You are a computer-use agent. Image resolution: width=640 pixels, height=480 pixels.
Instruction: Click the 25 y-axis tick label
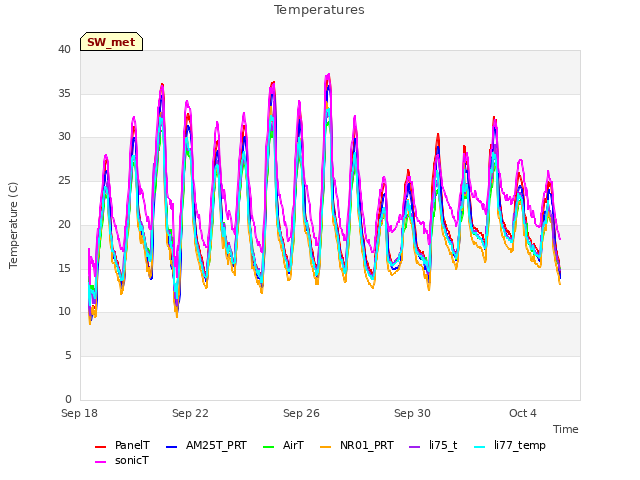pyautogui.click(x=64, y=180)
